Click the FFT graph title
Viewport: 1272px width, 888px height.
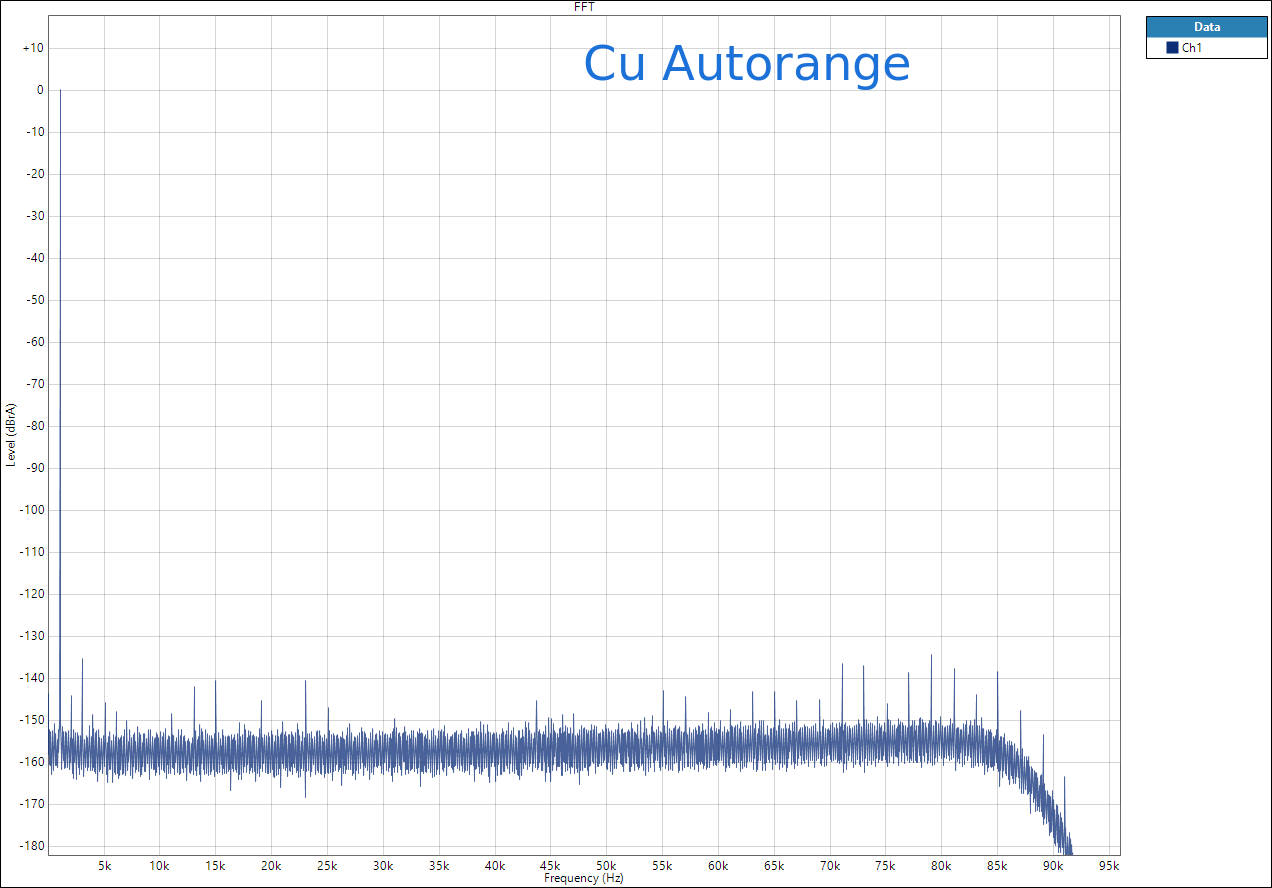point(585,7)
